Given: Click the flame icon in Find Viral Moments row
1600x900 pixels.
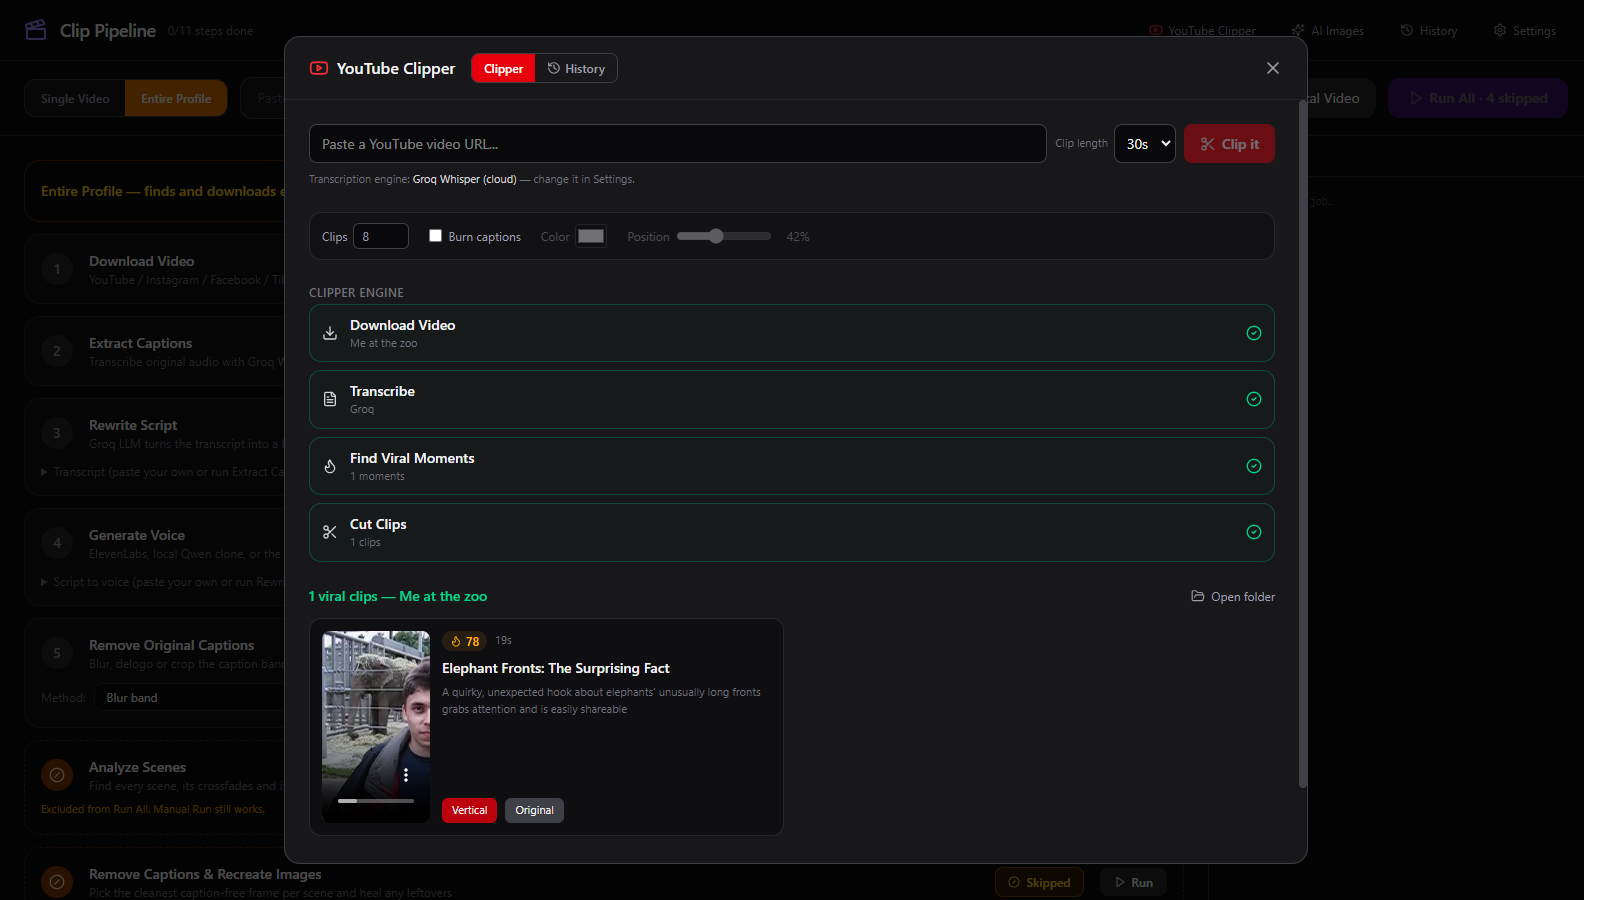Looking at the screenshot, I should tap(330, 466).
